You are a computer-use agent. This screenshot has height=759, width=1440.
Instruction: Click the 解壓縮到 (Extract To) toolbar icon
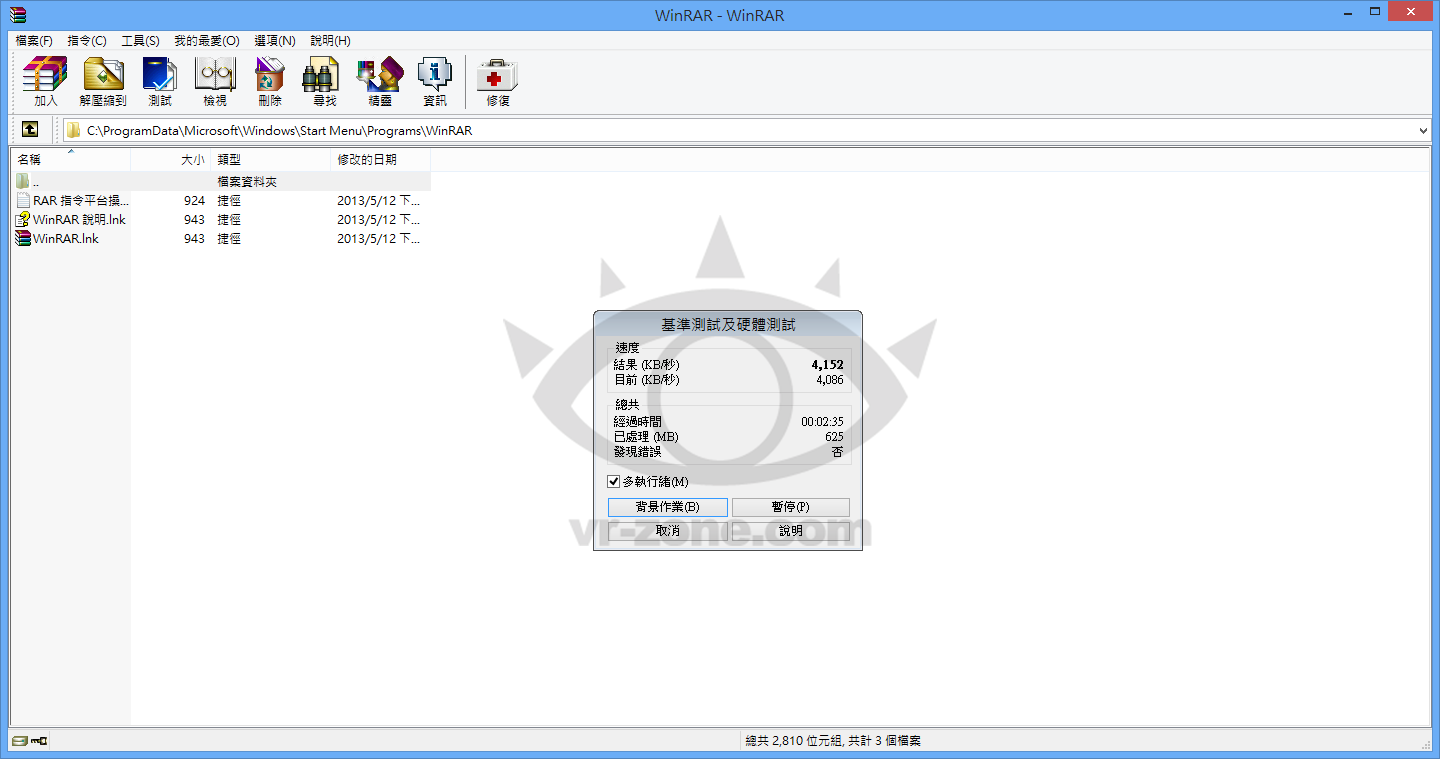pos(103,82)
